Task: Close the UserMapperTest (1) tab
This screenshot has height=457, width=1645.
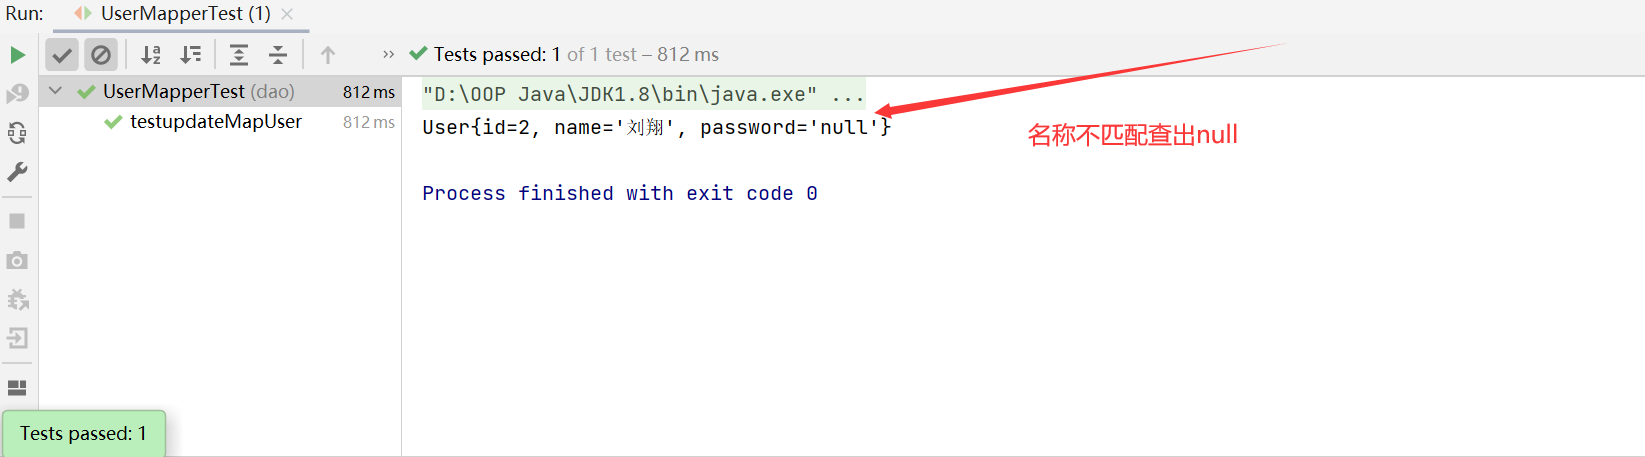Action: coord(287,14)
